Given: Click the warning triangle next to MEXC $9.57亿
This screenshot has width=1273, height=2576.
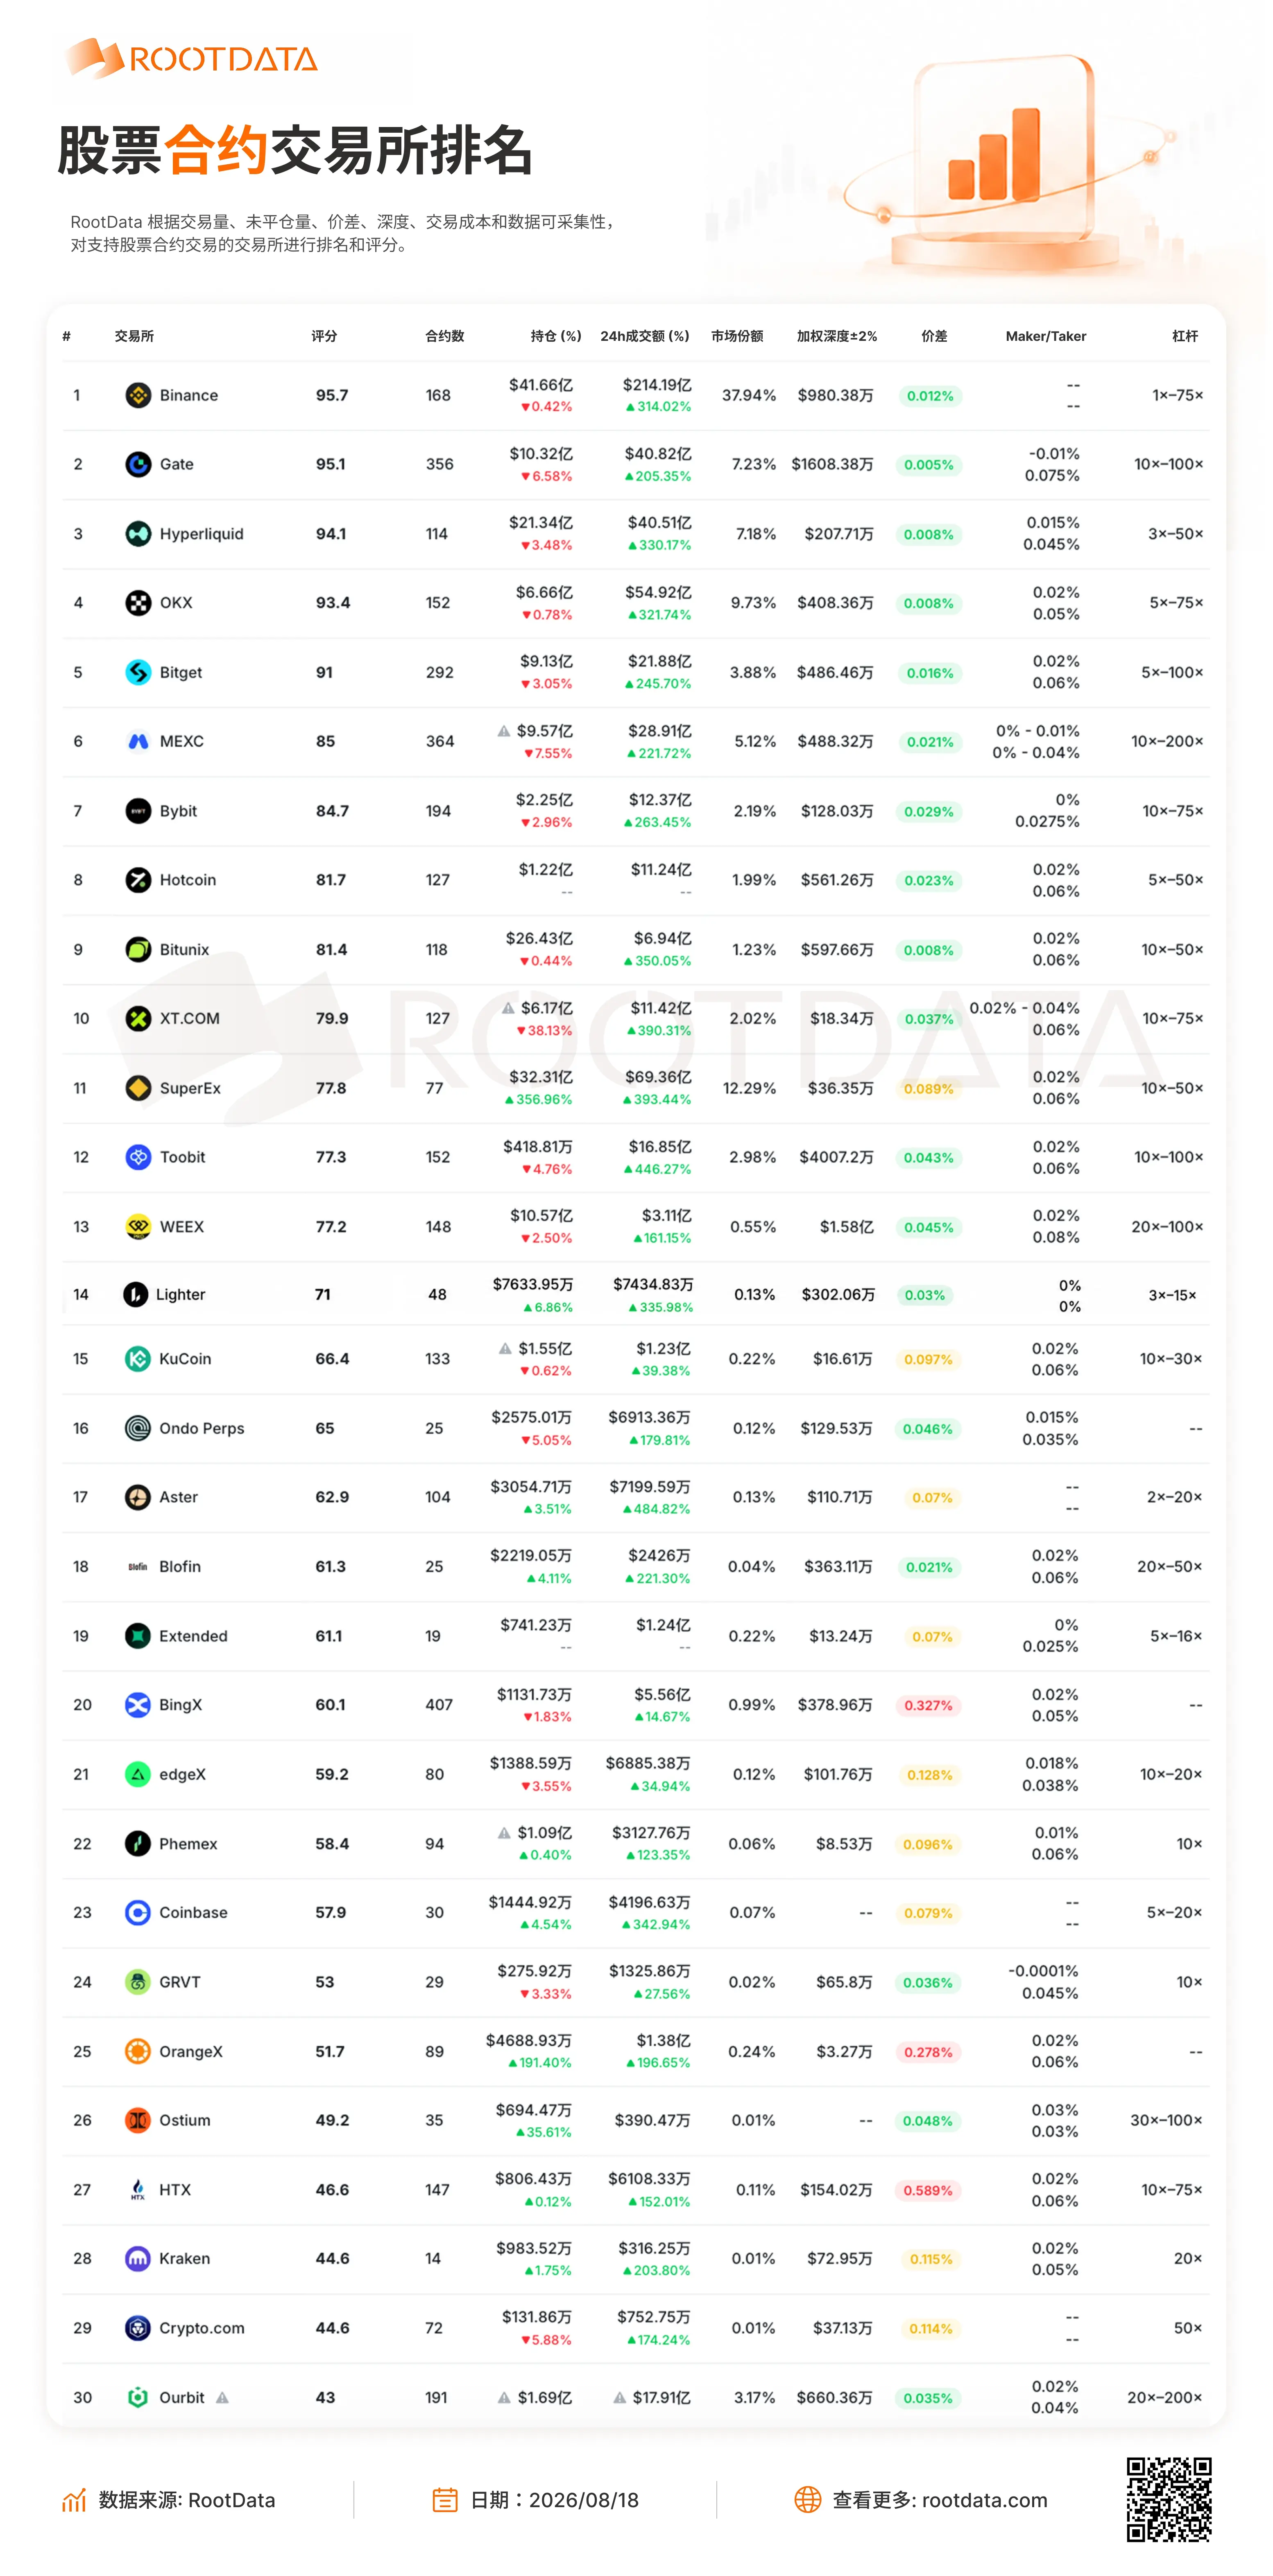Looking at the screenshot, I should [x=504, y=731].
